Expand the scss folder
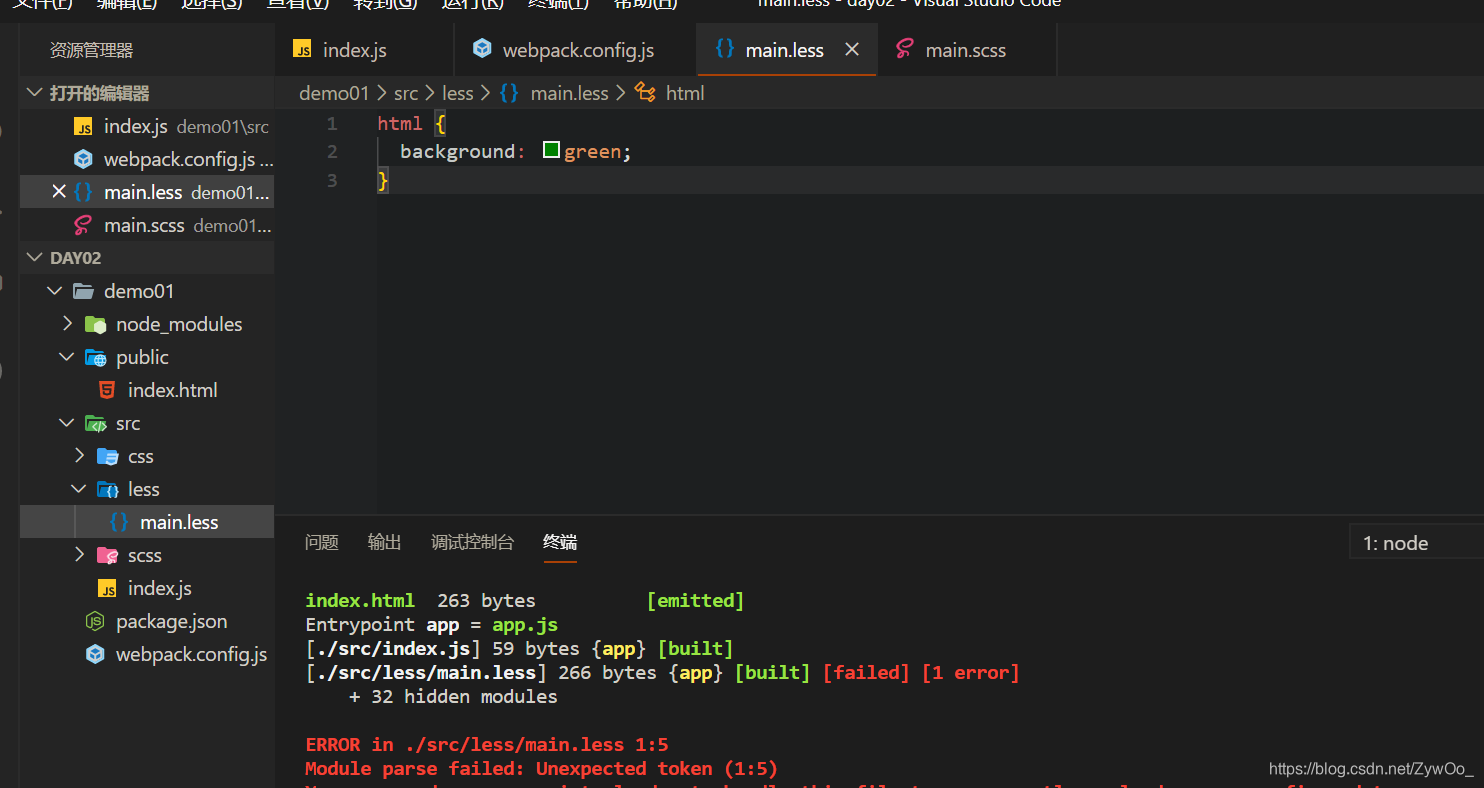Screen dimensions: 1484x788 79,555
